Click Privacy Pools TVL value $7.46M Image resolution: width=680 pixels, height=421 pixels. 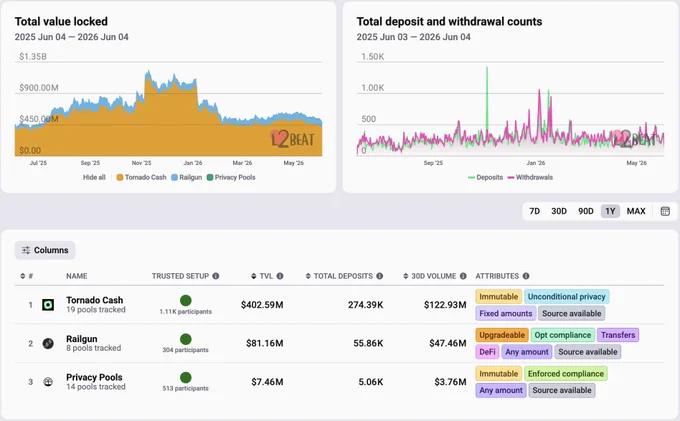pyautogui.click(x=267, y=382)
